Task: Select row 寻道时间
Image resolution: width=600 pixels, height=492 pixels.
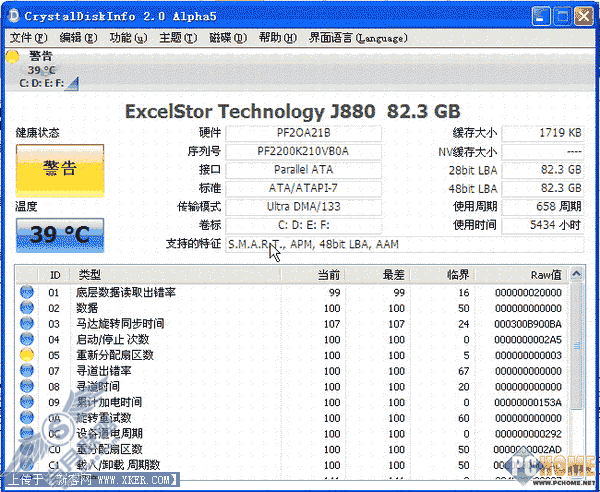Action: [x=292, y=387]
